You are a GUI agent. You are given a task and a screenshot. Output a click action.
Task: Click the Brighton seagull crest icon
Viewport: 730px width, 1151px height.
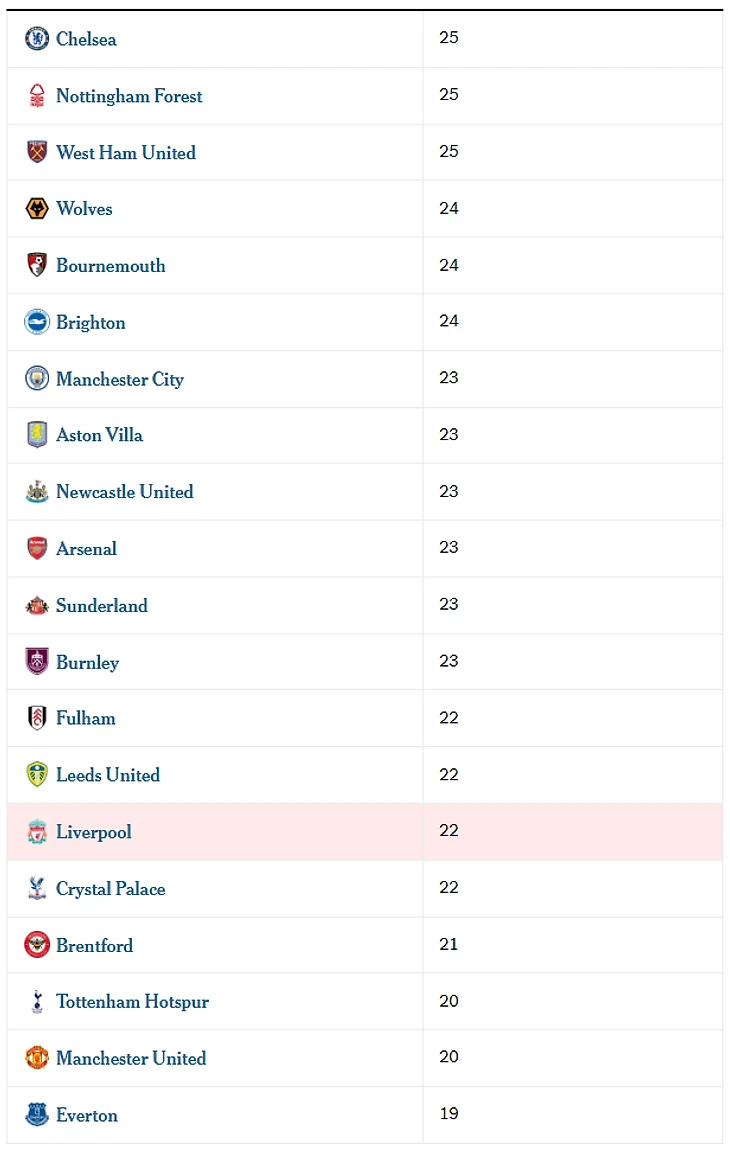(x=37, y=322)
